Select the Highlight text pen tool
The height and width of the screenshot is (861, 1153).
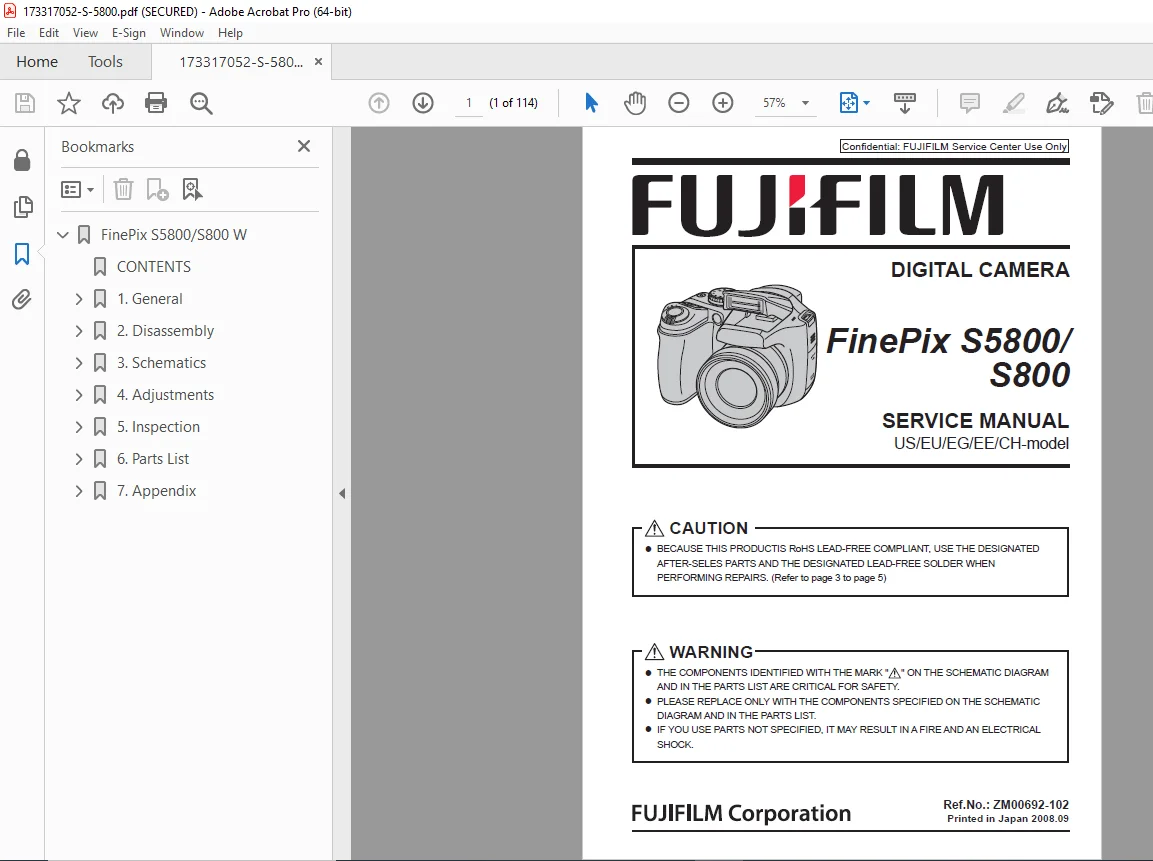pos(1014,103)
